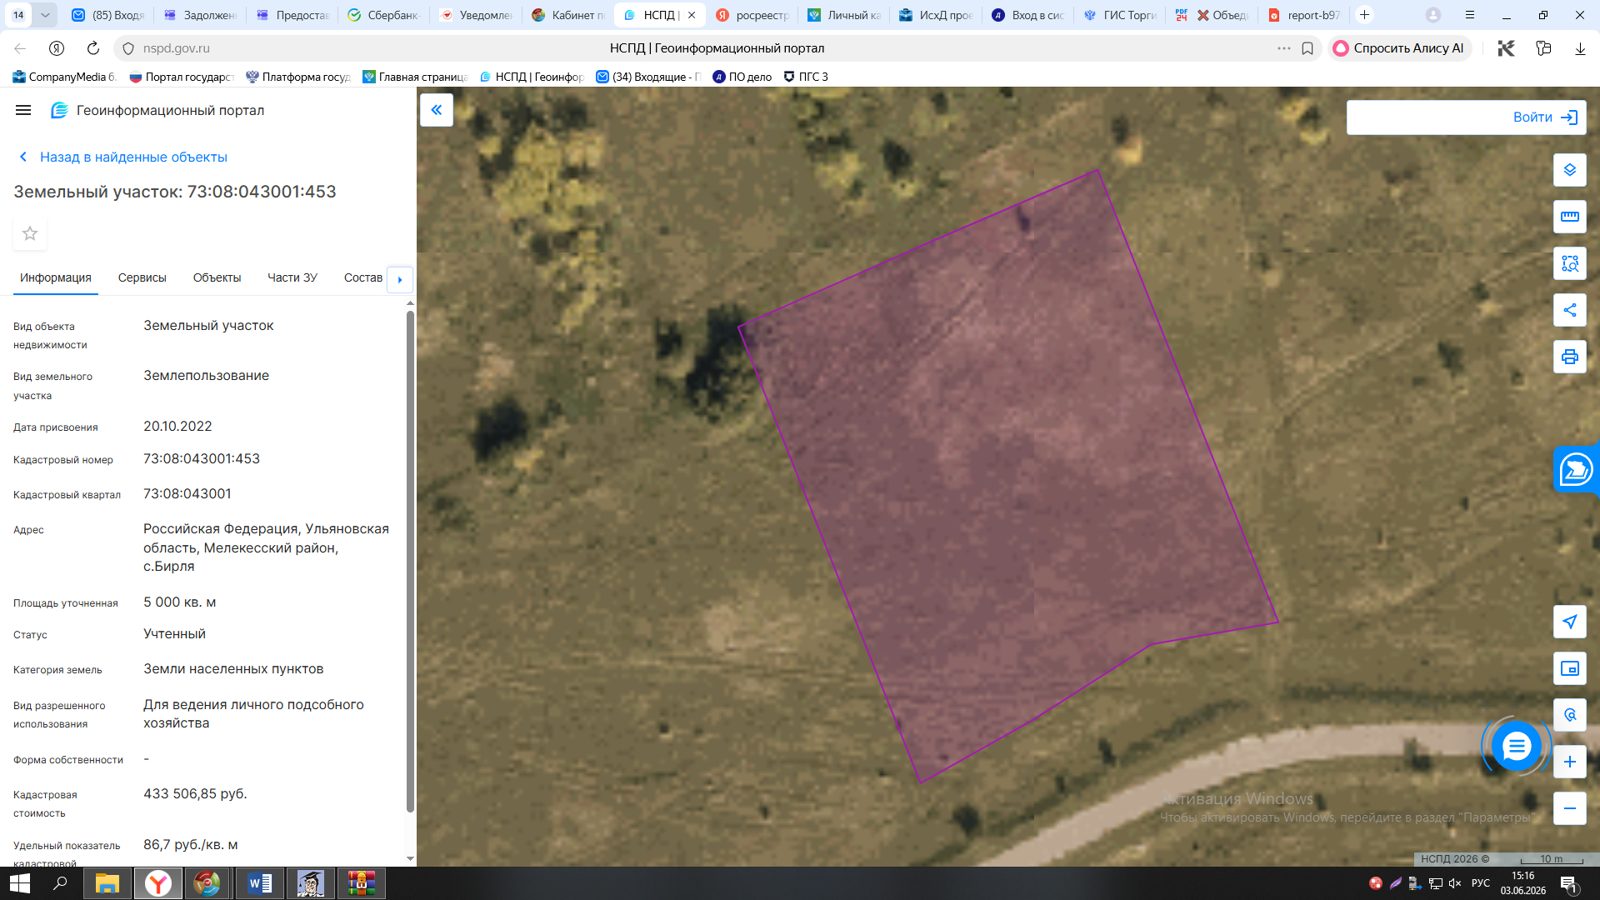Select the ruler measurement tool
The height and width of the screenshot is (900, 1600).
(x=1569, y=217)
